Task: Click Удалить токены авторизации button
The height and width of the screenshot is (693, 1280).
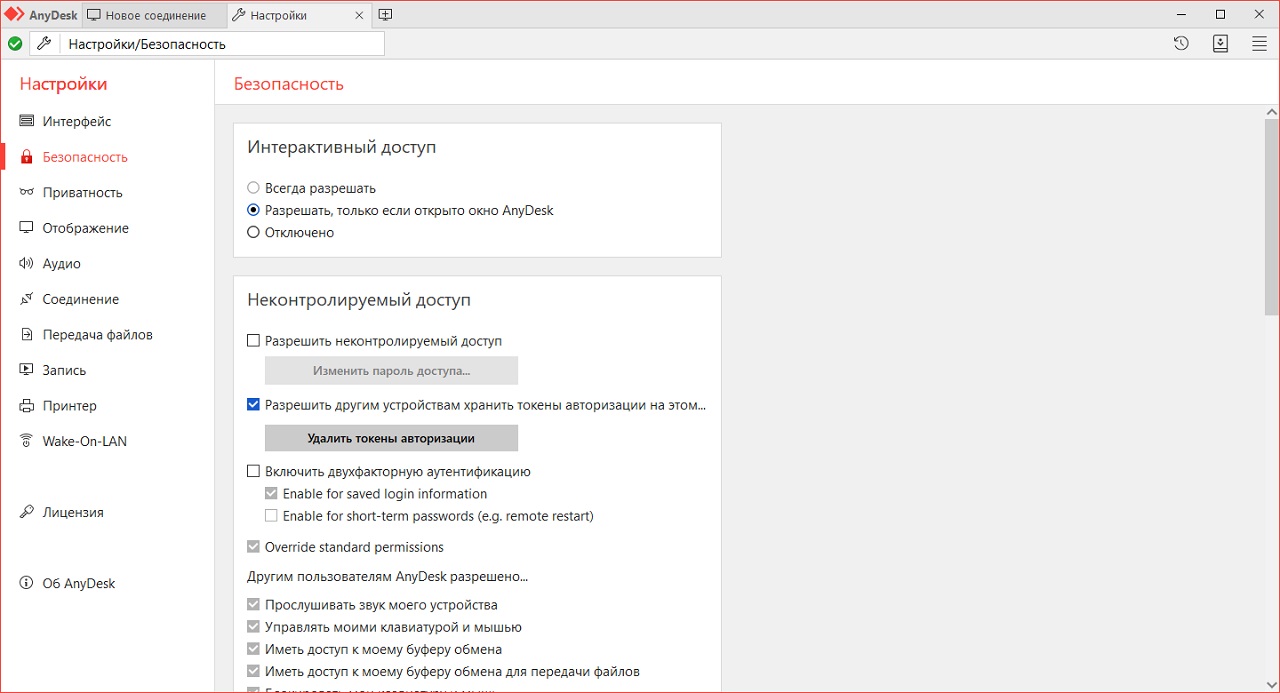Action: 391,438
